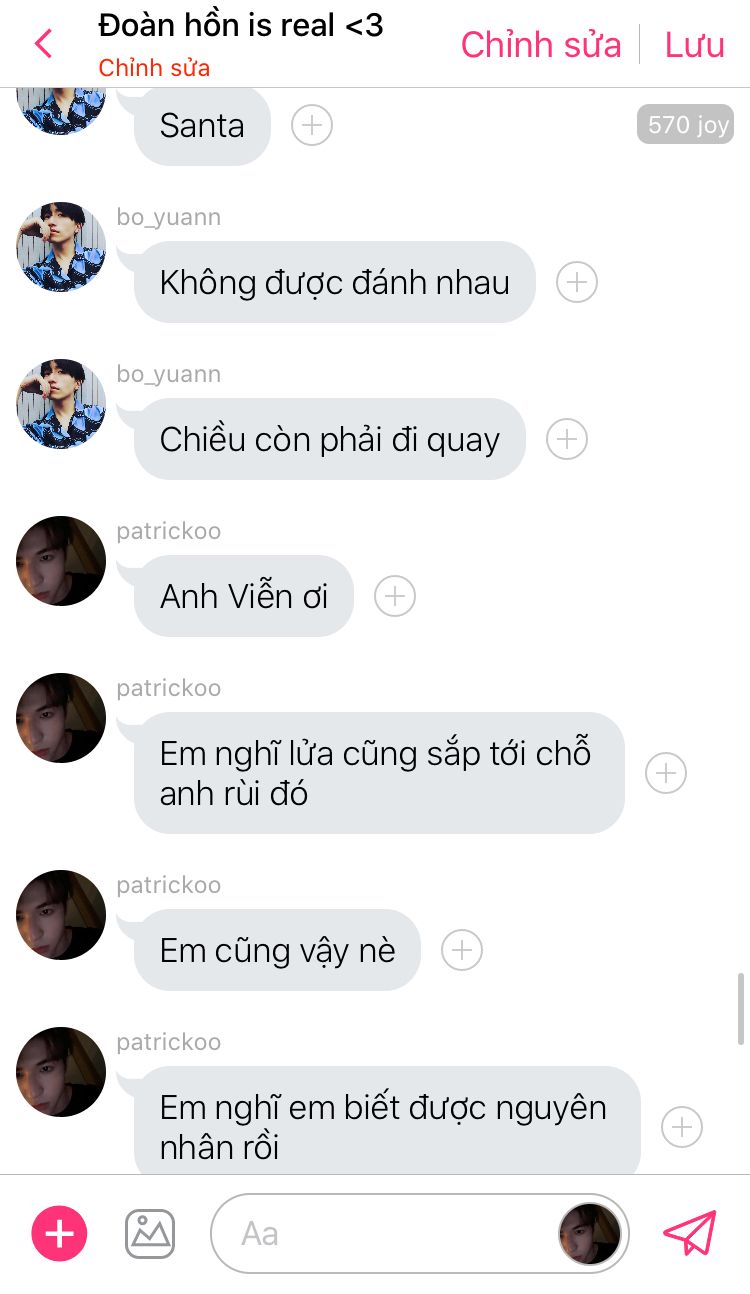Tap plus circle beside "Chiều còn phải đi quay"
This screenshot has height=1294, width=750.
567,439
